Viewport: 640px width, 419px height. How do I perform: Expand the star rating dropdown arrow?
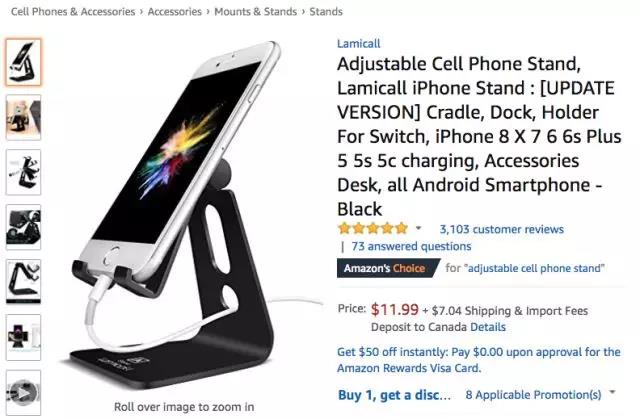[x=418, y=228]
